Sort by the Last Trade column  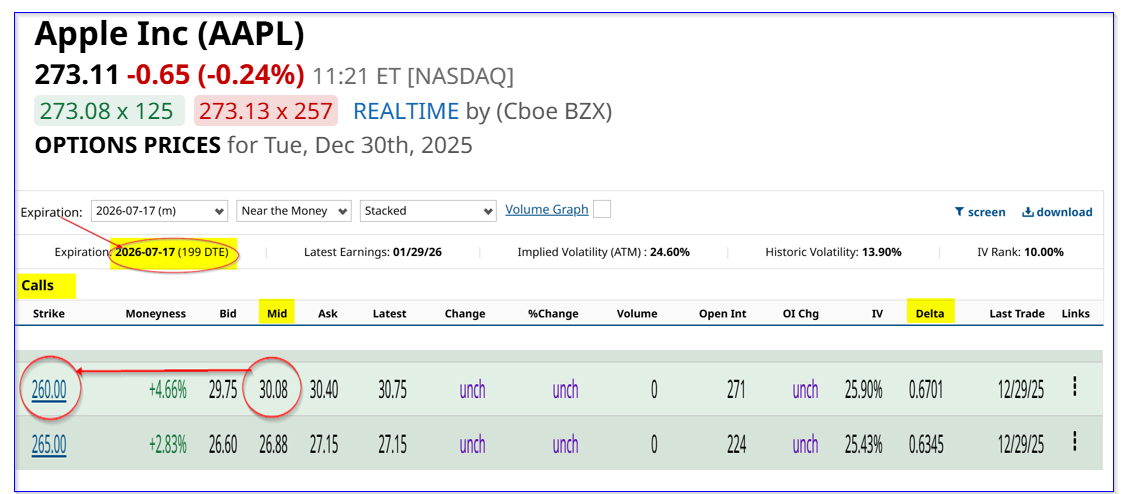1017,313
